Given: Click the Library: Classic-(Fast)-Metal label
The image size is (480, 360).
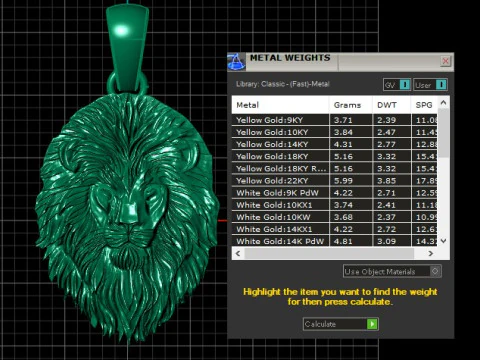Looking at the screenshot, I should [x=283, y=84].
